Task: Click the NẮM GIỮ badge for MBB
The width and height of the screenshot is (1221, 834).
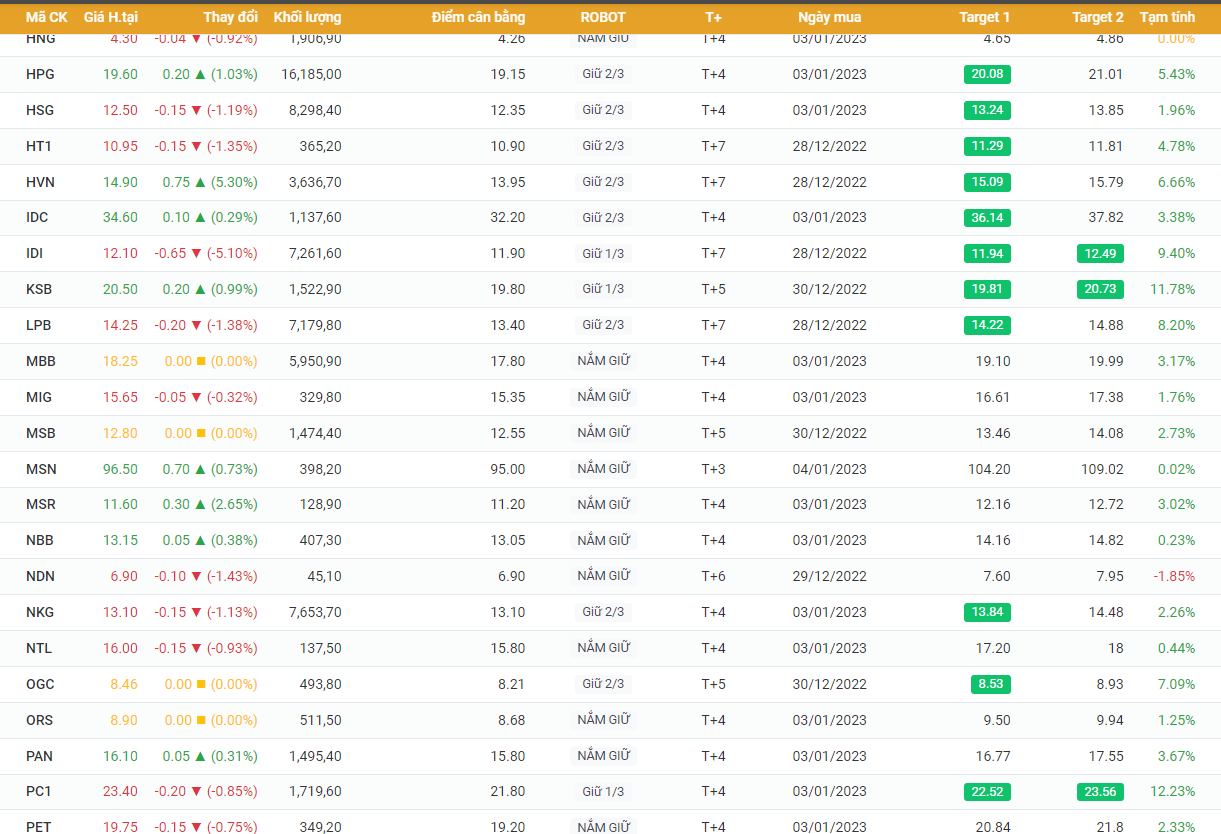Action: tap(603, 362)
